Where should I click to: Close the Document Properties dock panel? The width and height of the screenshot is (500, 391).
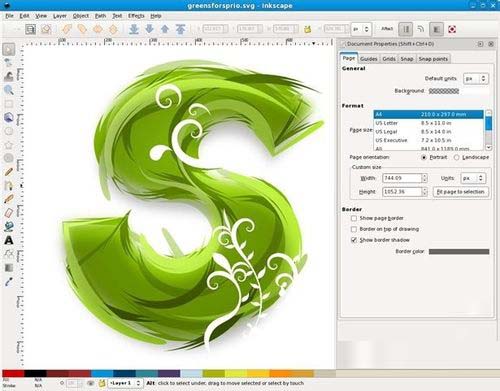tap(491, 44)
